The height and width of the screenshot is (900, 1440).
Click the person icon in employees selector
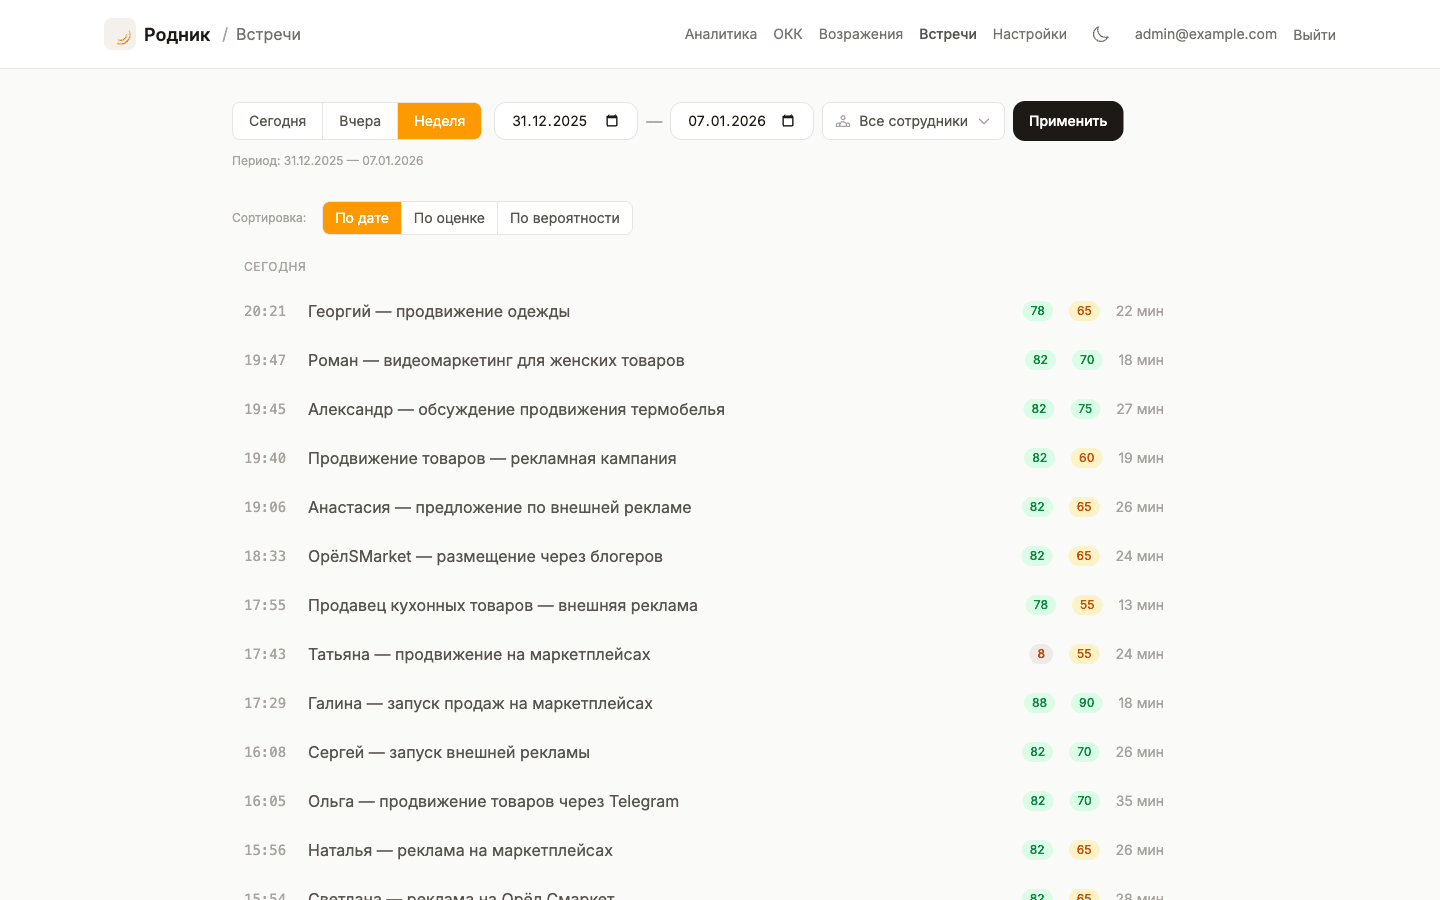pyautogui.click(x=842, y=120)
